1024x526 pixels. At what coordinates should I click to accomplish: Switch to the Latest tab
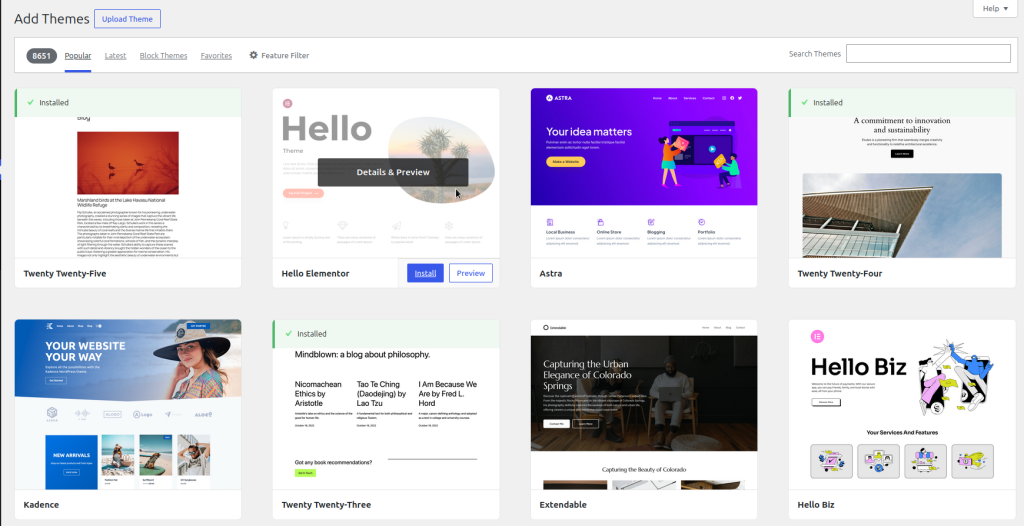tap(116, 56)
